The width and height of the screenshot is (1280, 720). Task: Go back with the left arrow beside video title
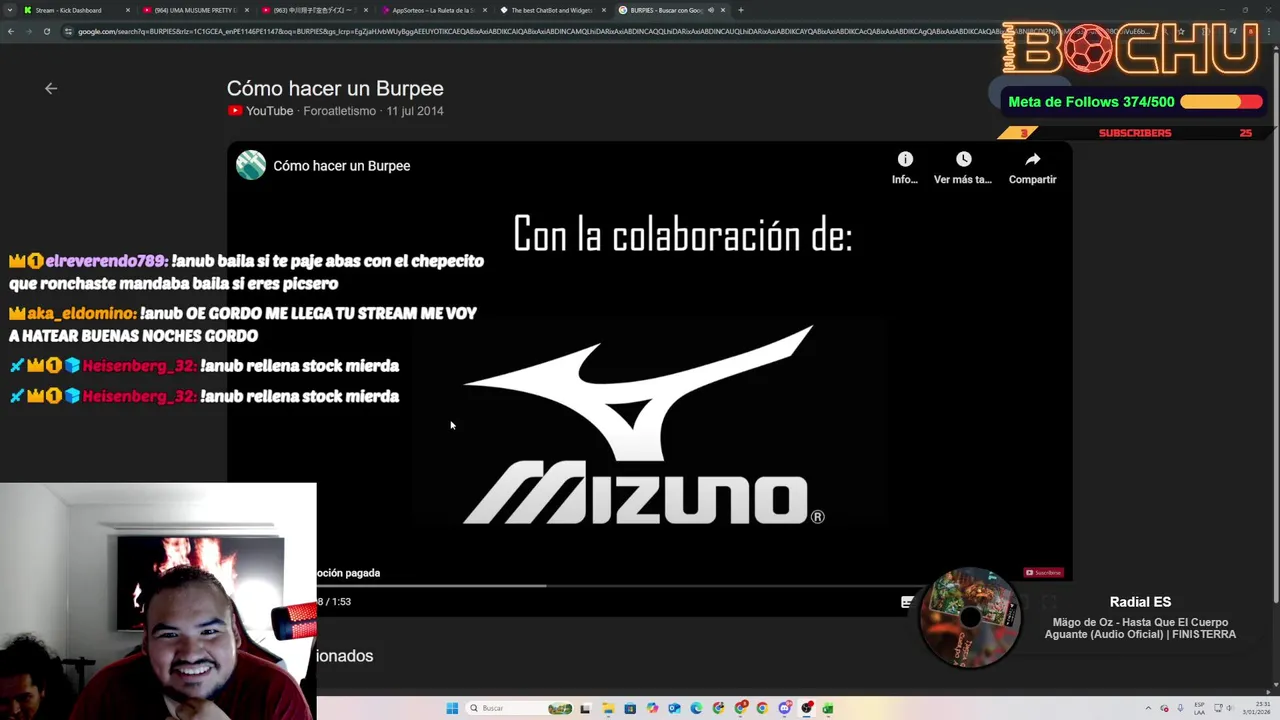point(51,88)
